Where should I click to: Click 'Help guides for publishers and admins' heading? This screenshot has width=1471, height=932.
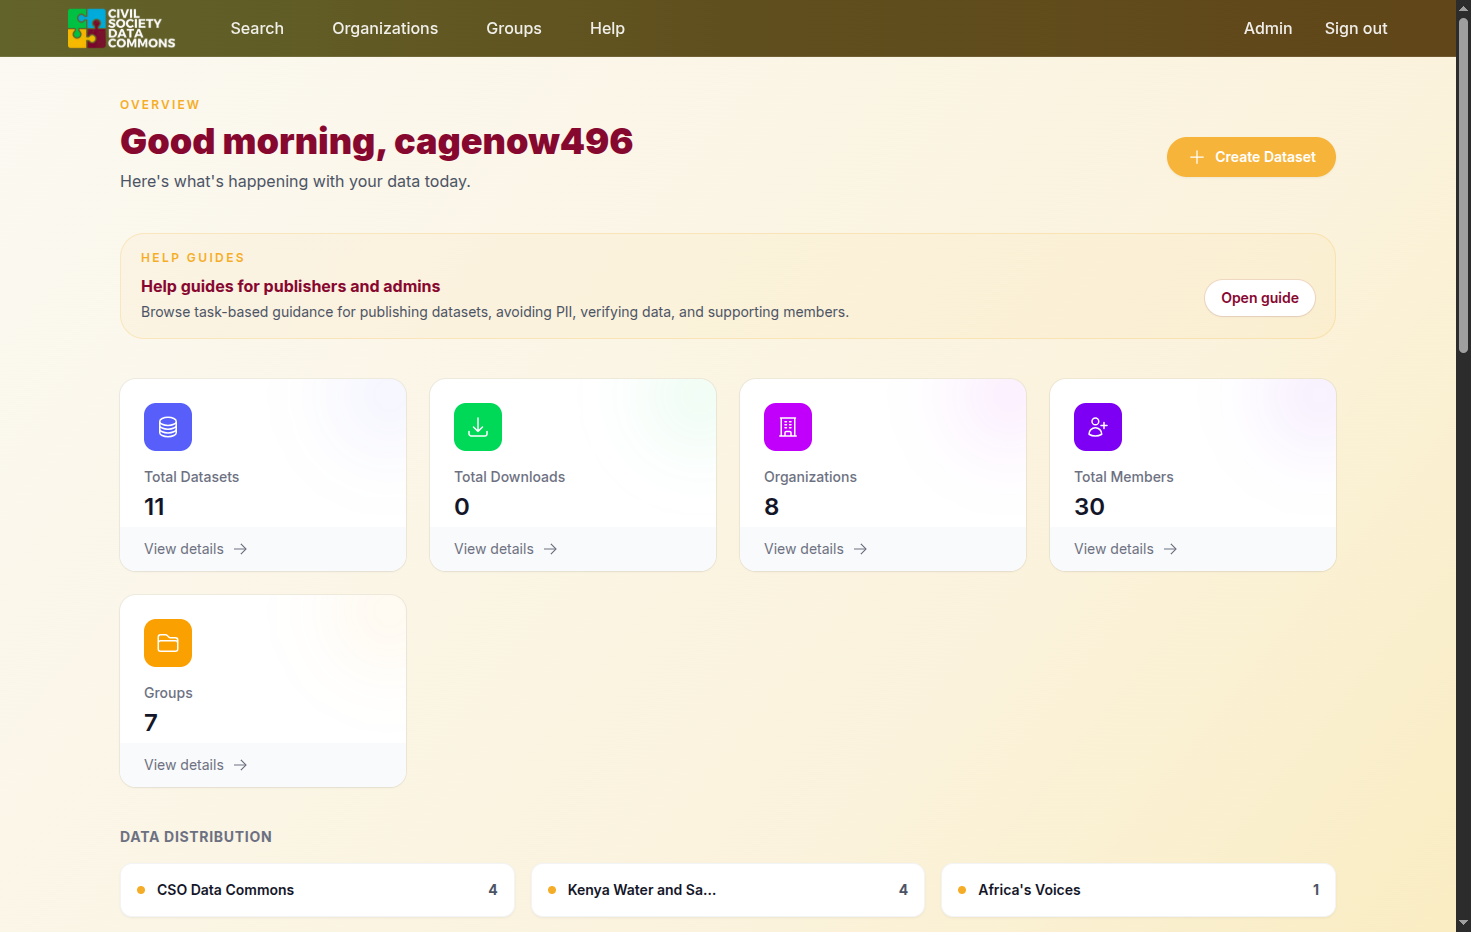tap(291, 286)
